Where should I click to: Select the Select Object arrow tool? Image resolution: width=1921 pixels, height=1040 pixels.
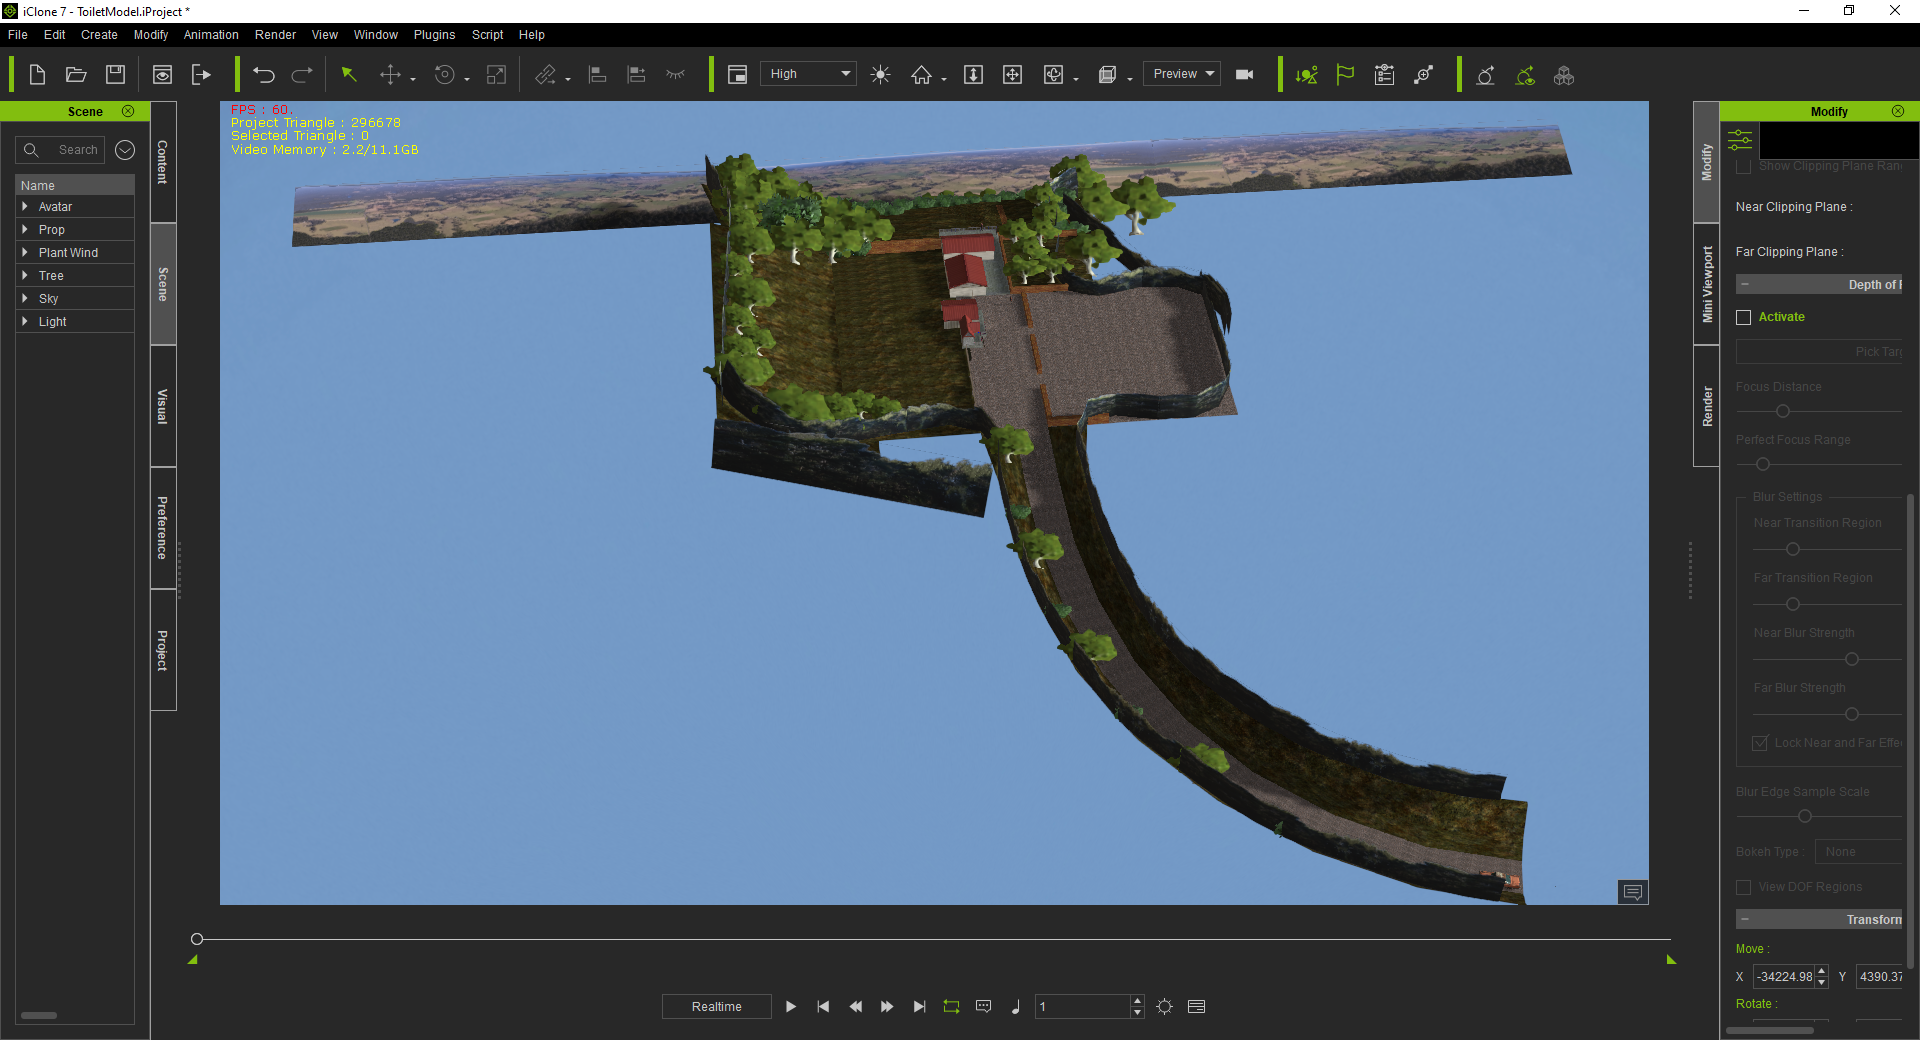click(x=349, y=75)
